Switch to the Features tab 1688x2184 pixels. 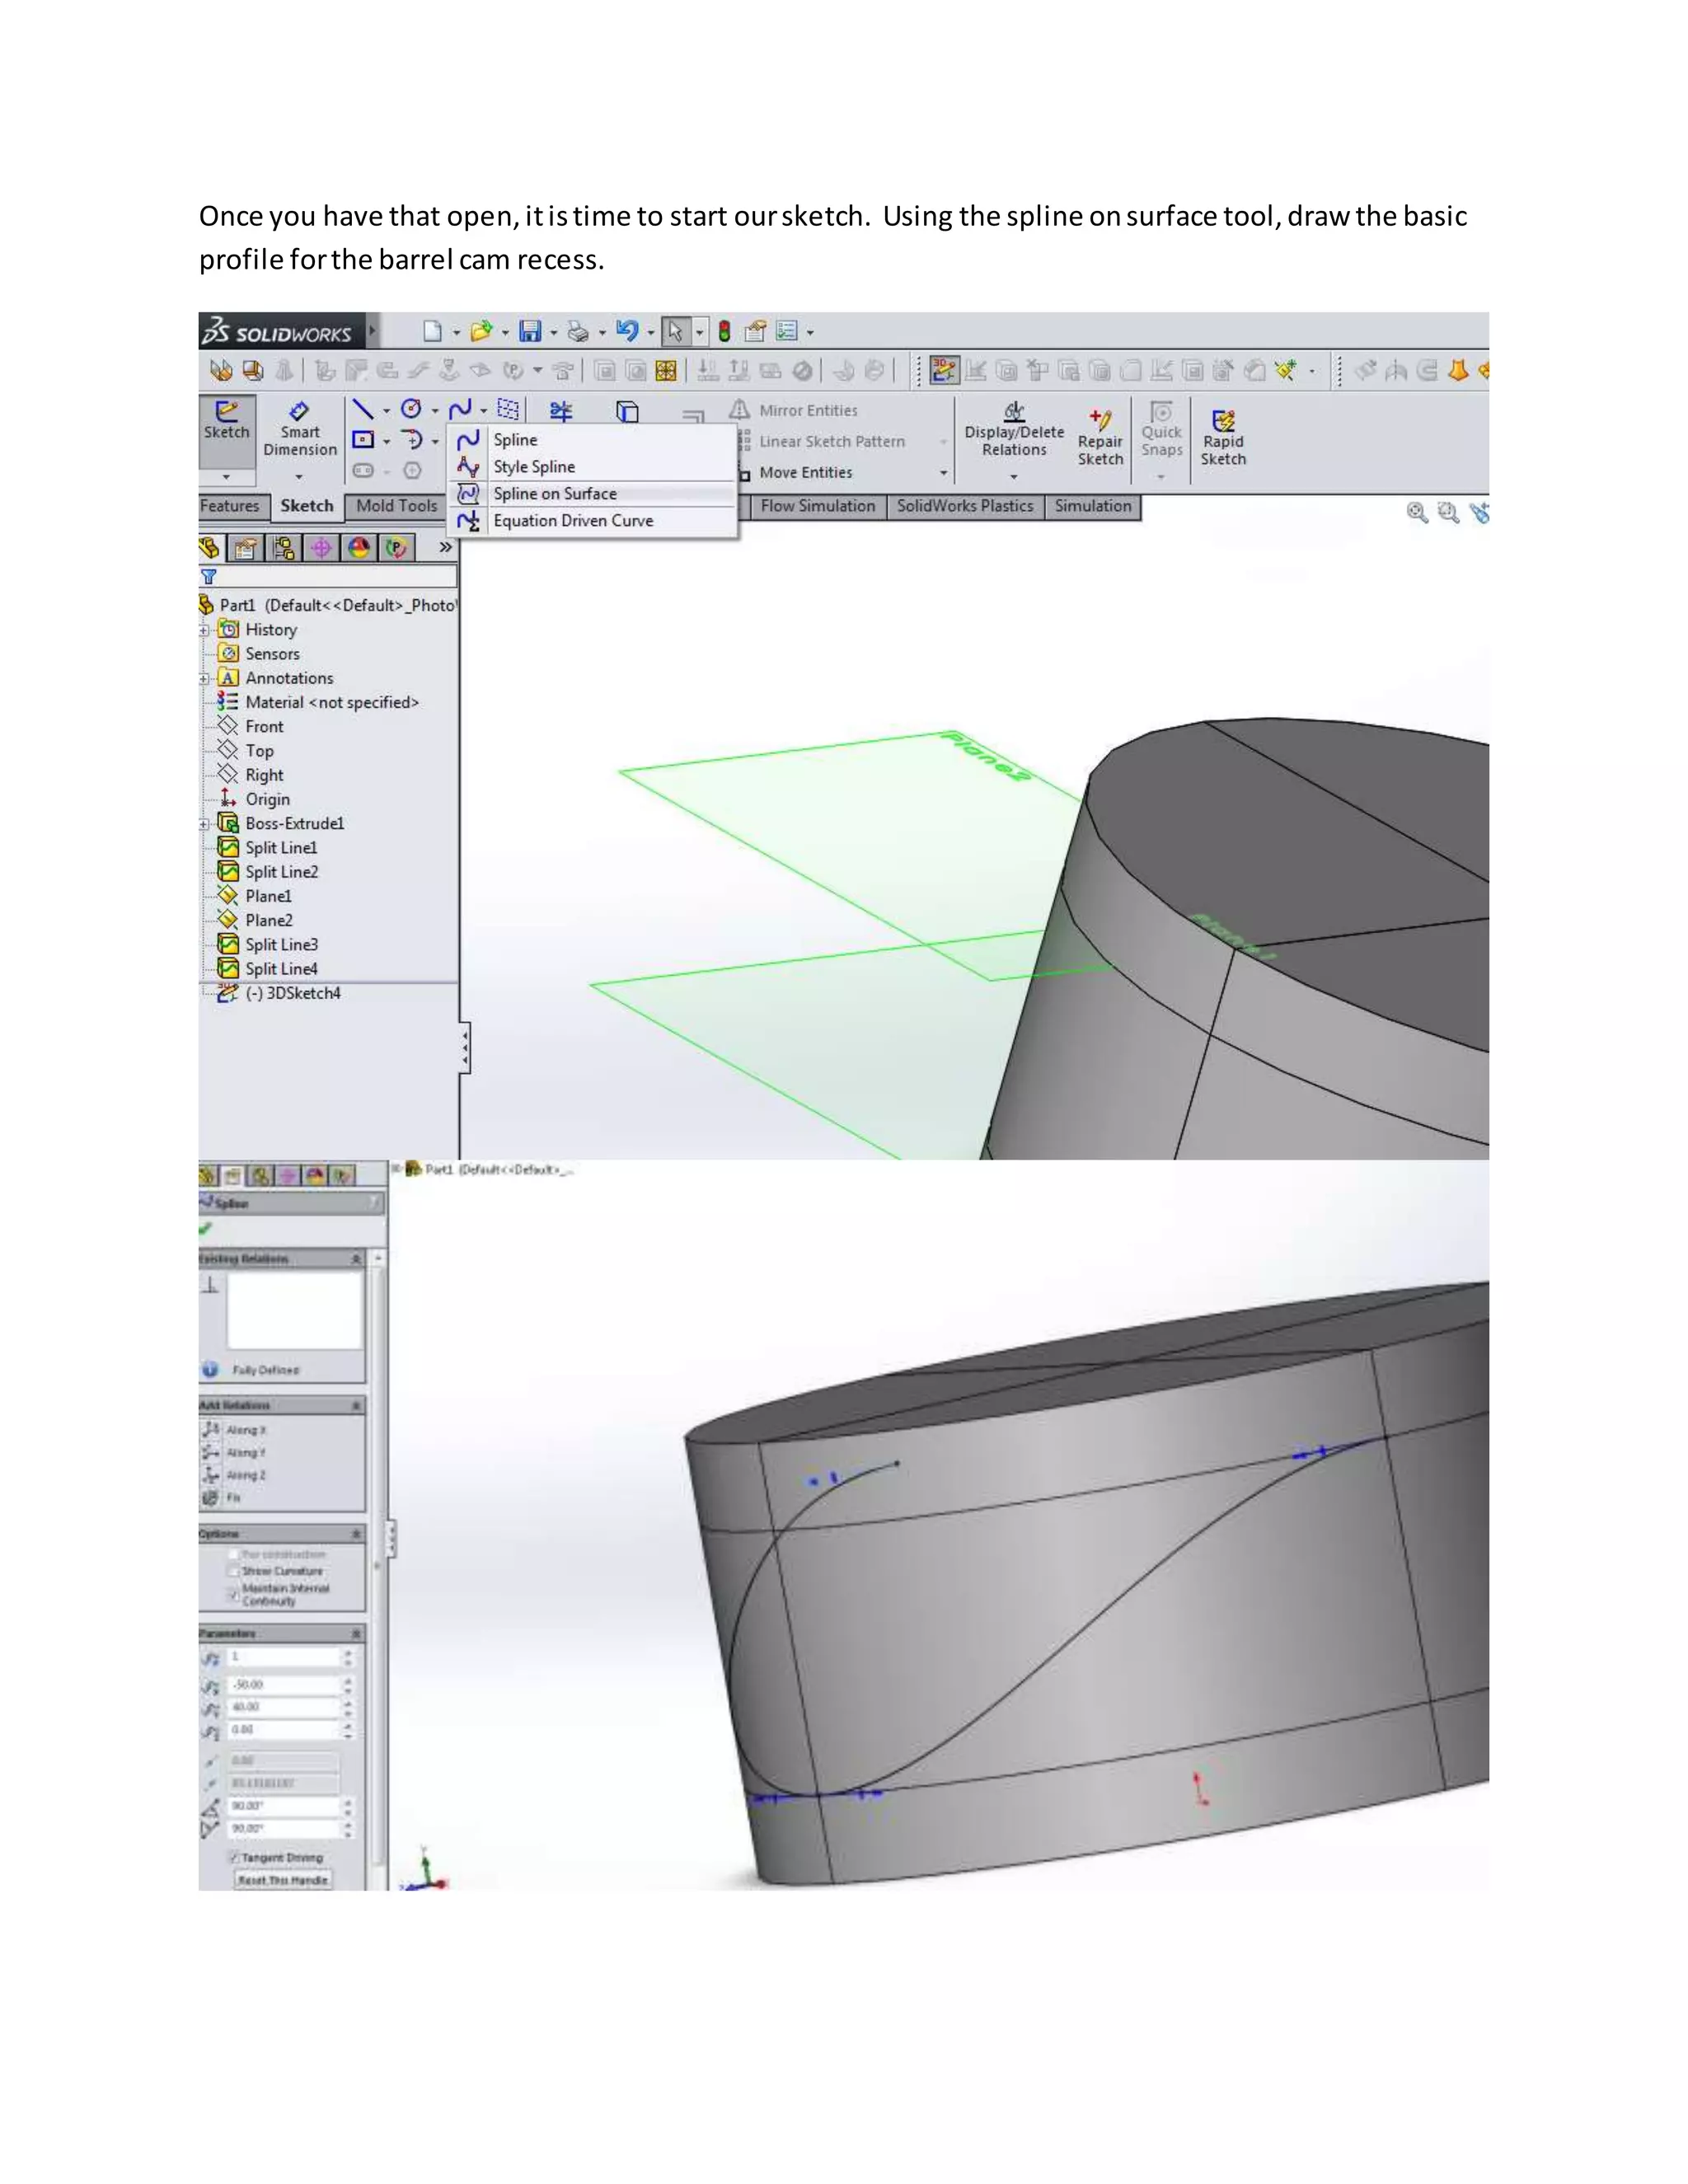(x=230, y=506)
